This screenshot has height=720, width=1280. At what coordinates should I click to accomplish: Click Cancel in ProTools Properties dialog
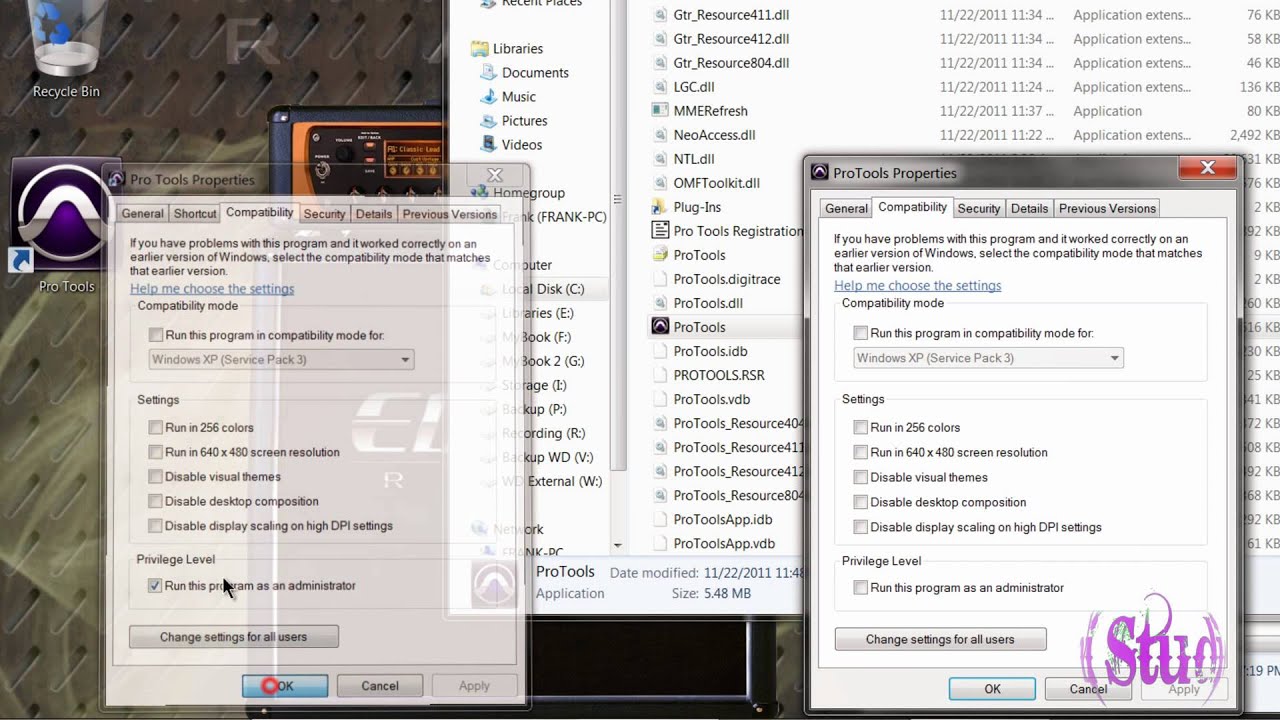coord(1088,689)
